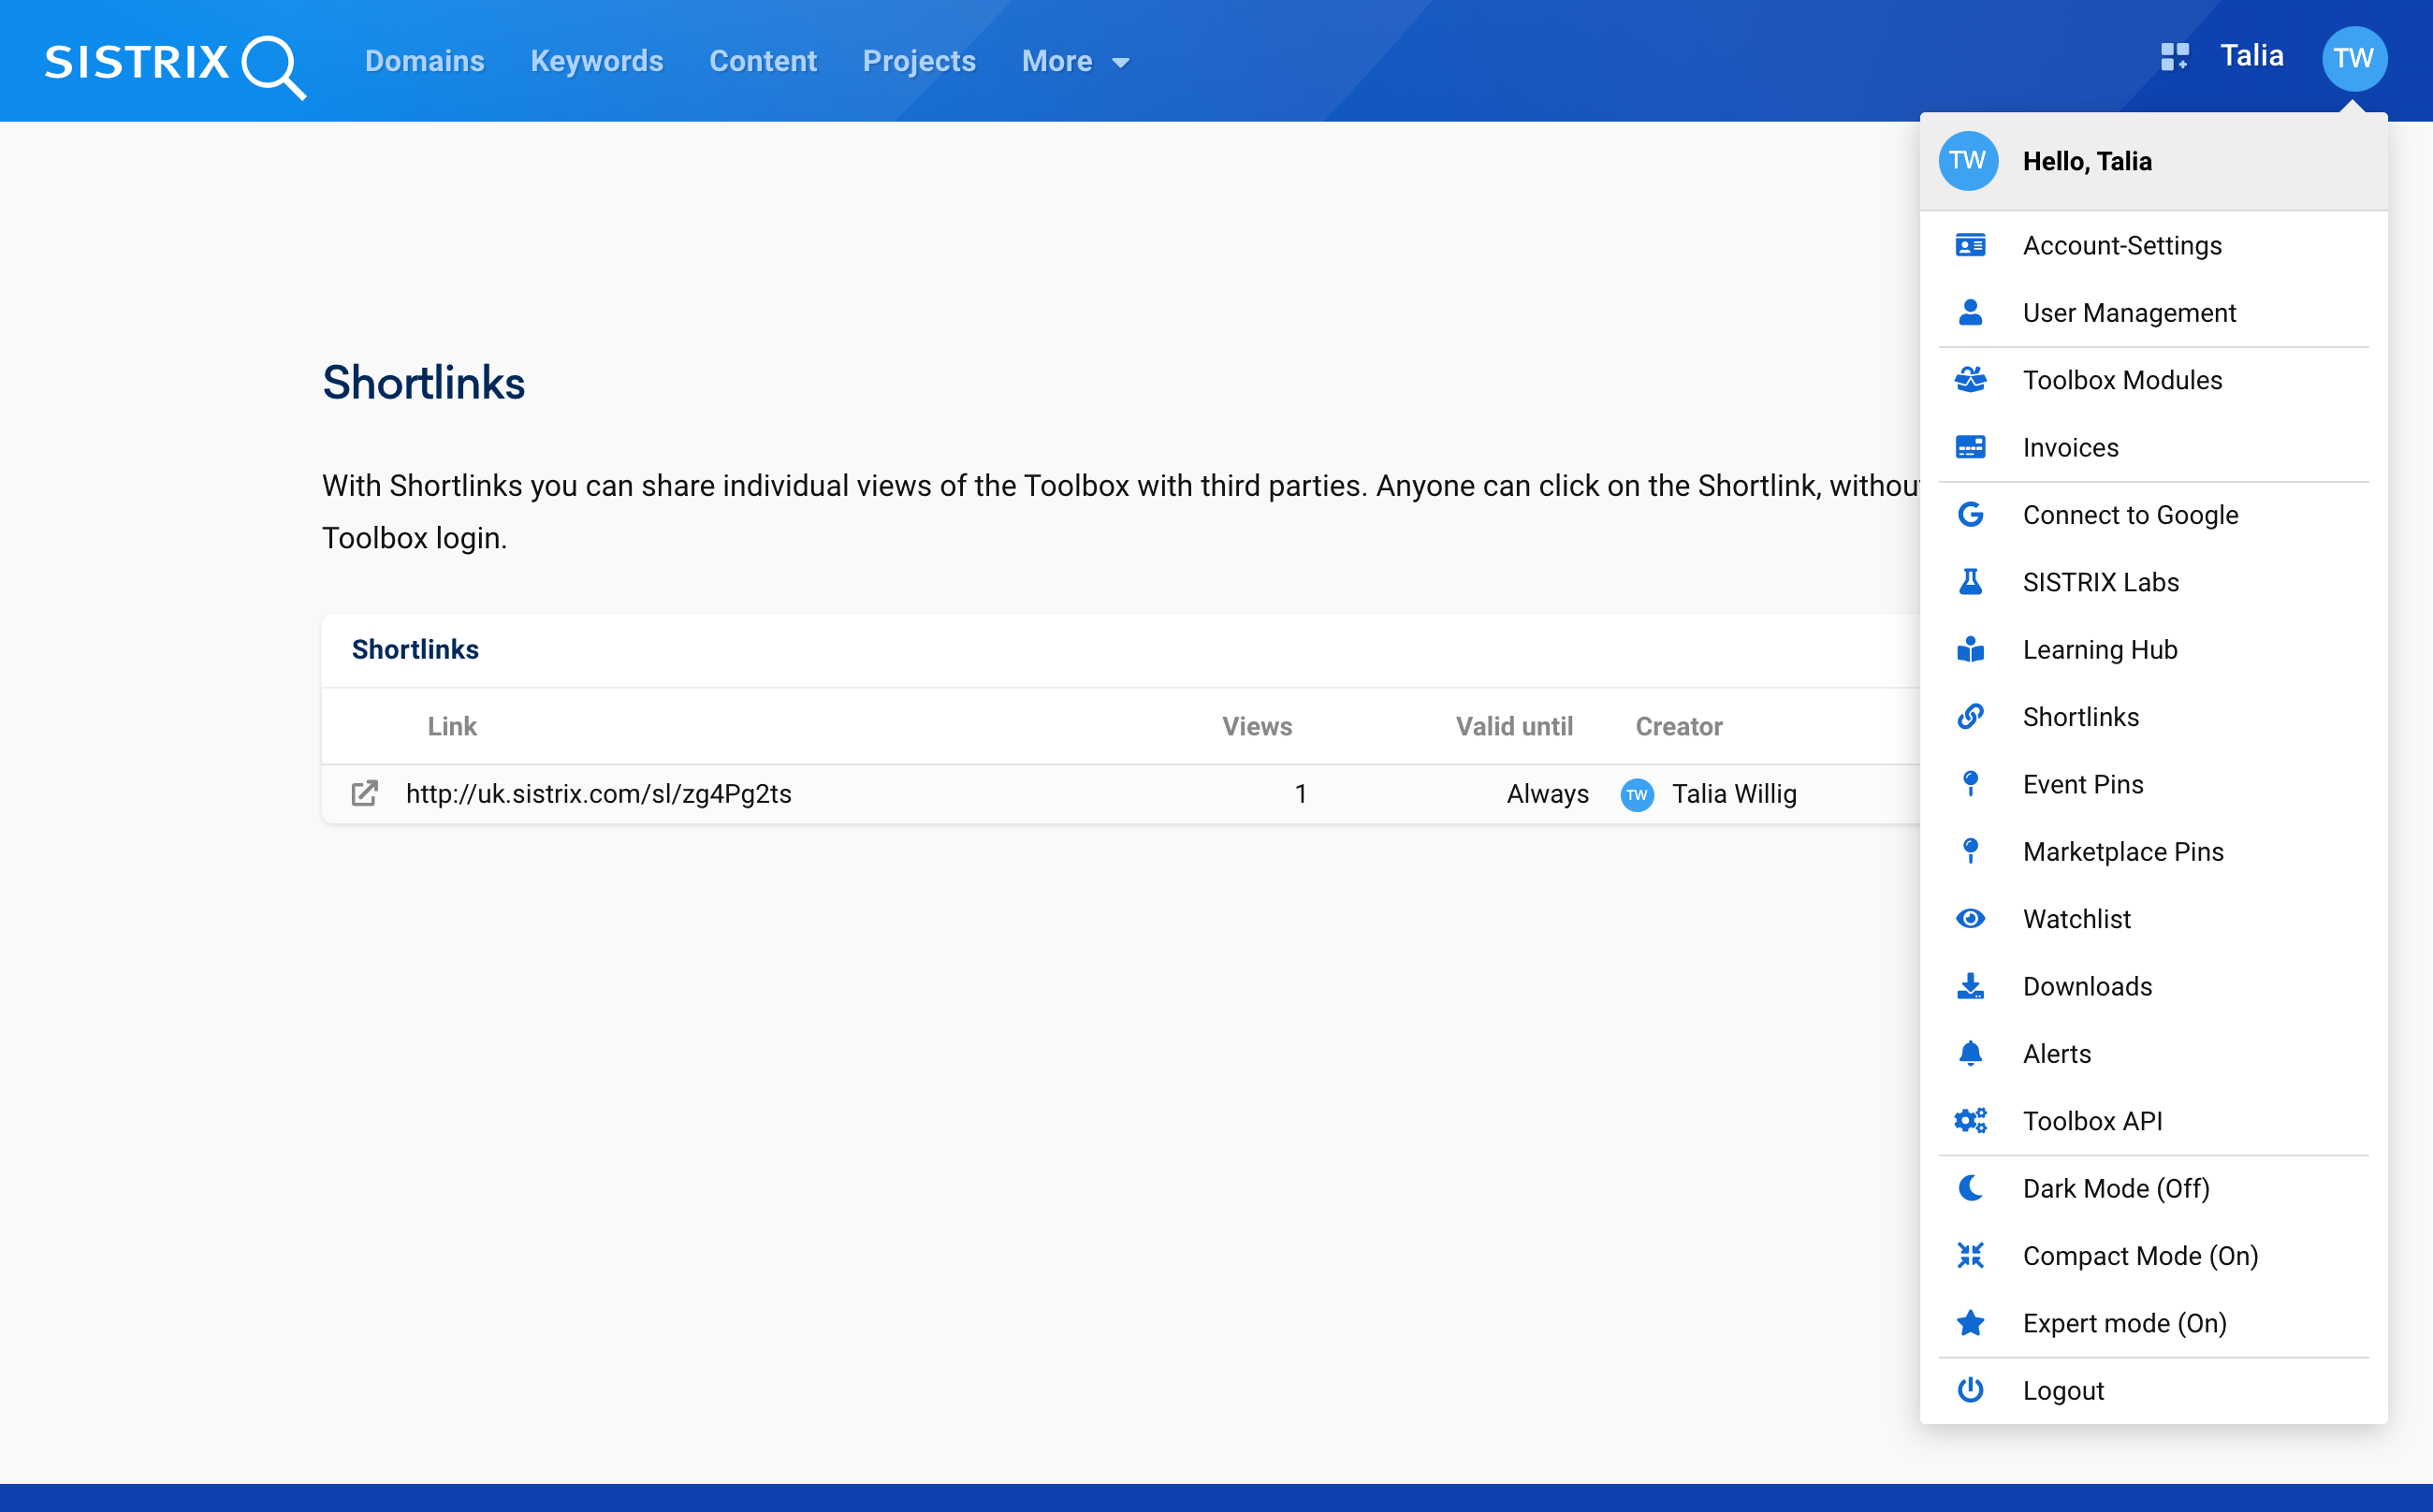Click the Toolbox API gears icon
The image size is (2433, 1512).
pos(1969,1121)
